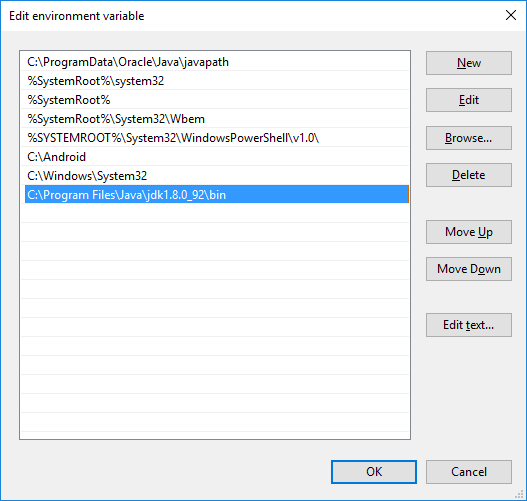
Task: Open the Edit text... view
Action: (469, 325)
